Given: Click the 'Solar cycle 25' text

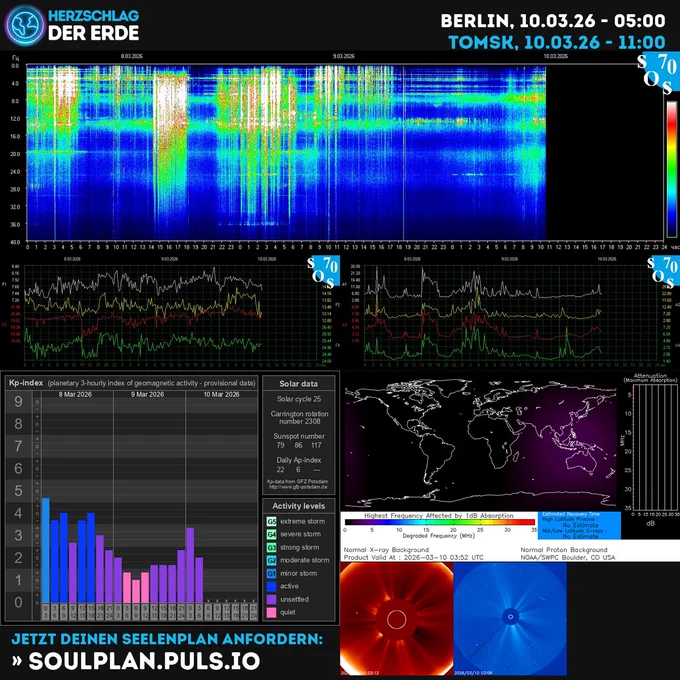Looking at the screenshot, I should pyautogui.click(x=299, y=399).
